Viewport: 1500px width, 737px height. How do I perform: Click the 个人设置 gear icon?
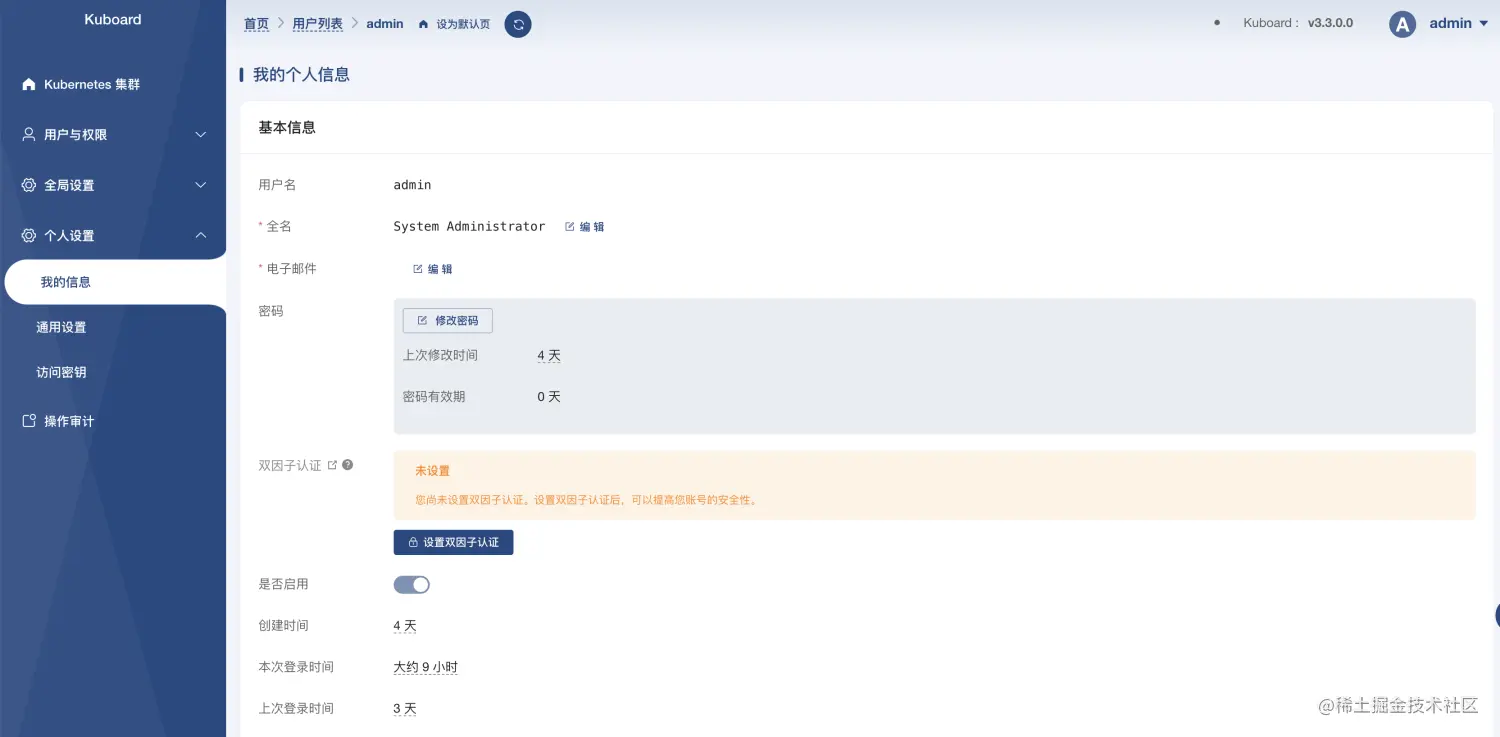pos(29,236)
